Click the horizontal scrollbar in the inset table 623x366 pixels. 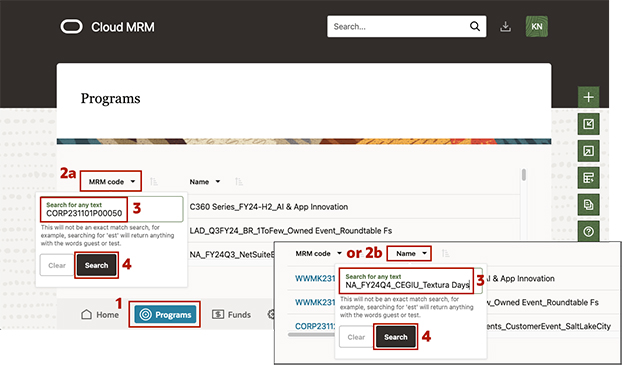coord(311,335)
